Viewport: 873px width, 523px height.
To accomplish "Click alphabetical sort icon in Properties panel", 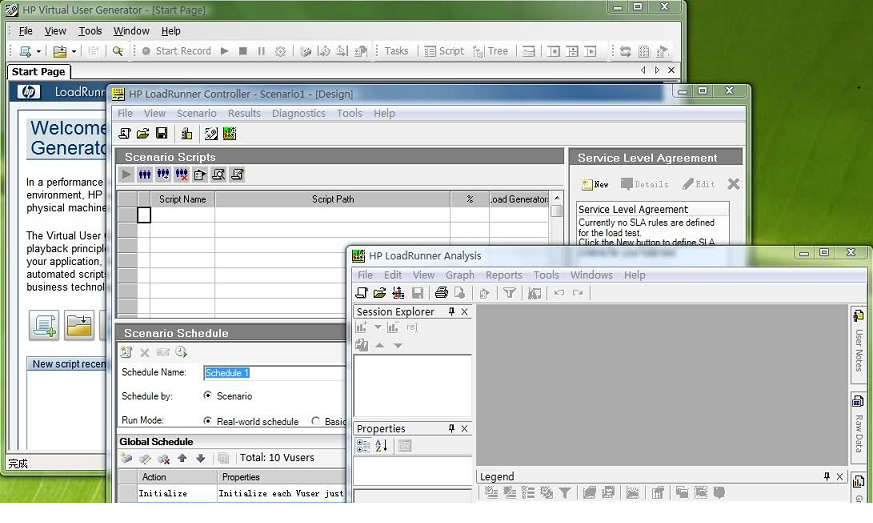I will click(381, 446).
